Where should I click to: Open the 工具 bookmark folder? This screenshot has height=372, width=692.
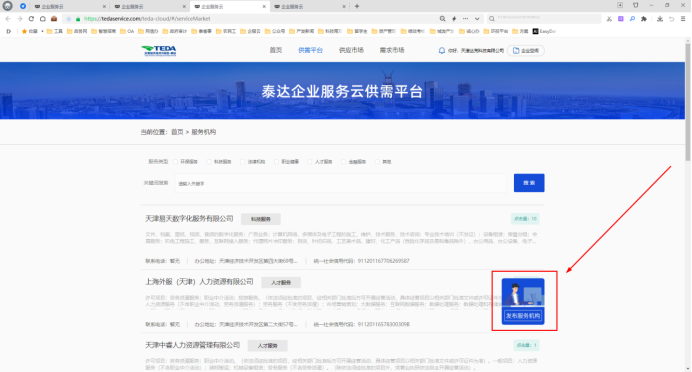click(55, 31)
